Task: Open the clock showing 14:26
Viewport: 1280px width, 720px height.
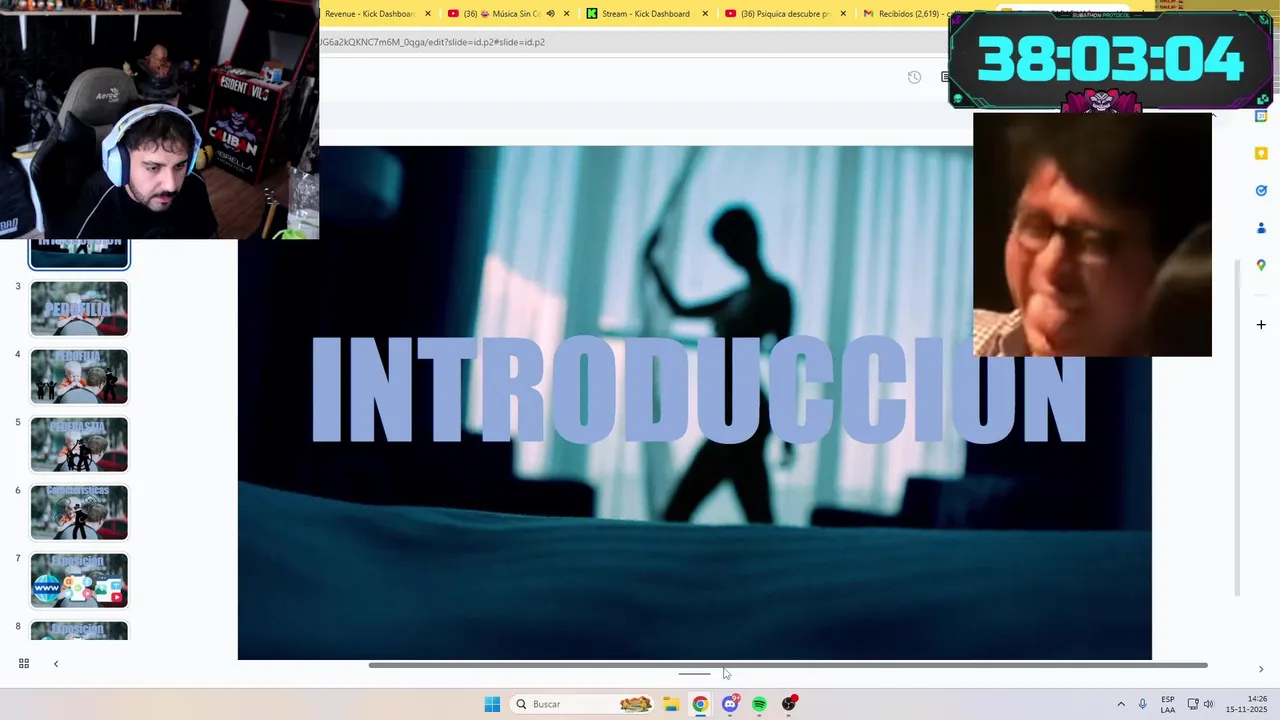Action: 1247,704
